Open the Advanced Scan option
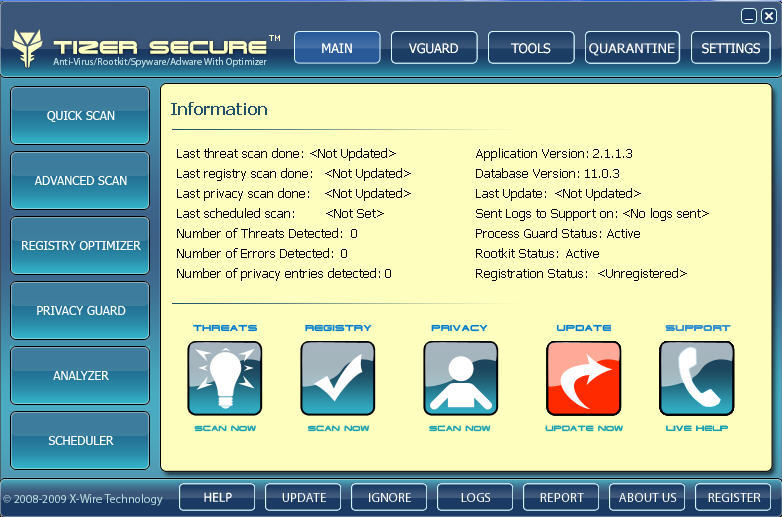Screen dimensions: 782x517 coord(80,181)
